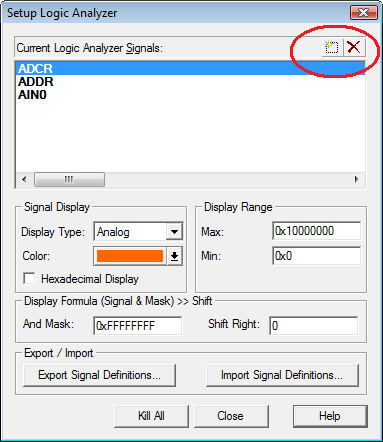
Task: Click the signal list left scroll arrow
Action: tap(24, 179)
